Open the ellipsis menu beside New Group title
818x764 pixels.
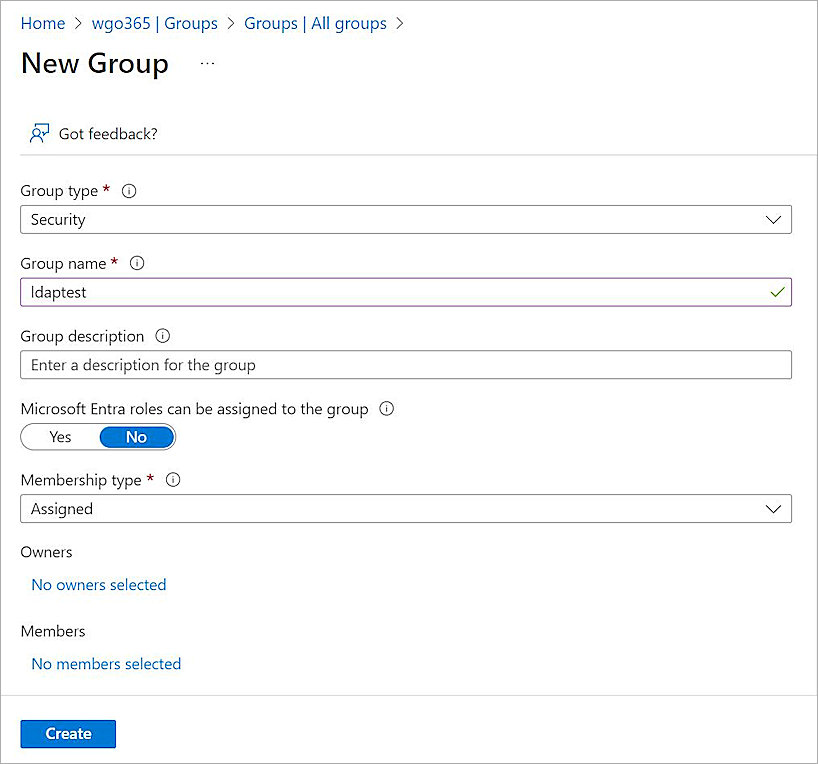207,63
